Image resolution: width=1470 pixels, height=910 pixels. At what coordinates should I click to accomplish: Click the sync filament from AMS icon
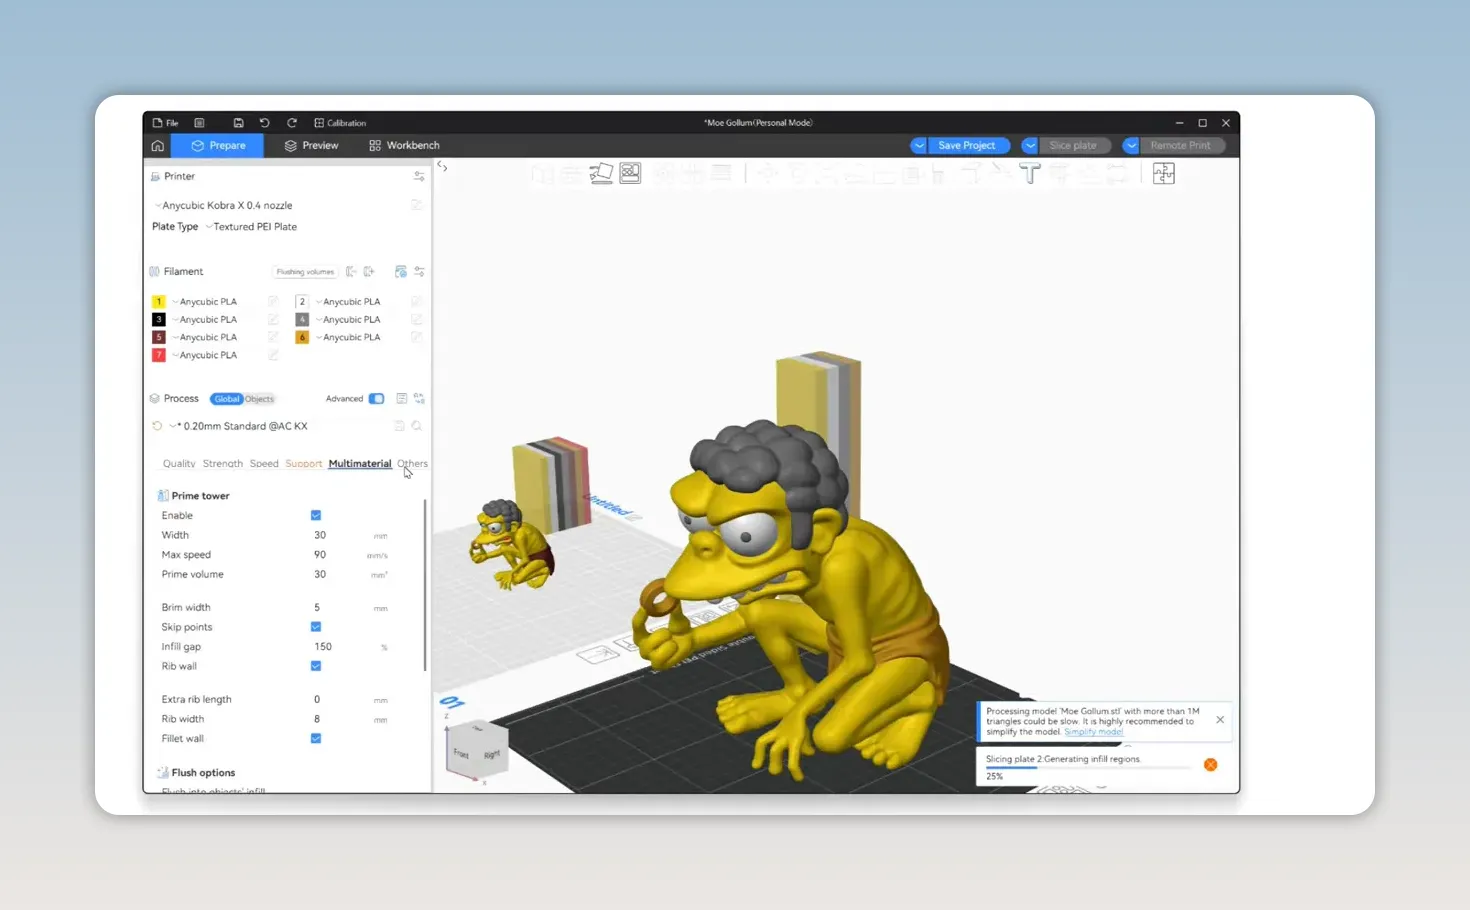pyautogui.click(x=401, y=272)
